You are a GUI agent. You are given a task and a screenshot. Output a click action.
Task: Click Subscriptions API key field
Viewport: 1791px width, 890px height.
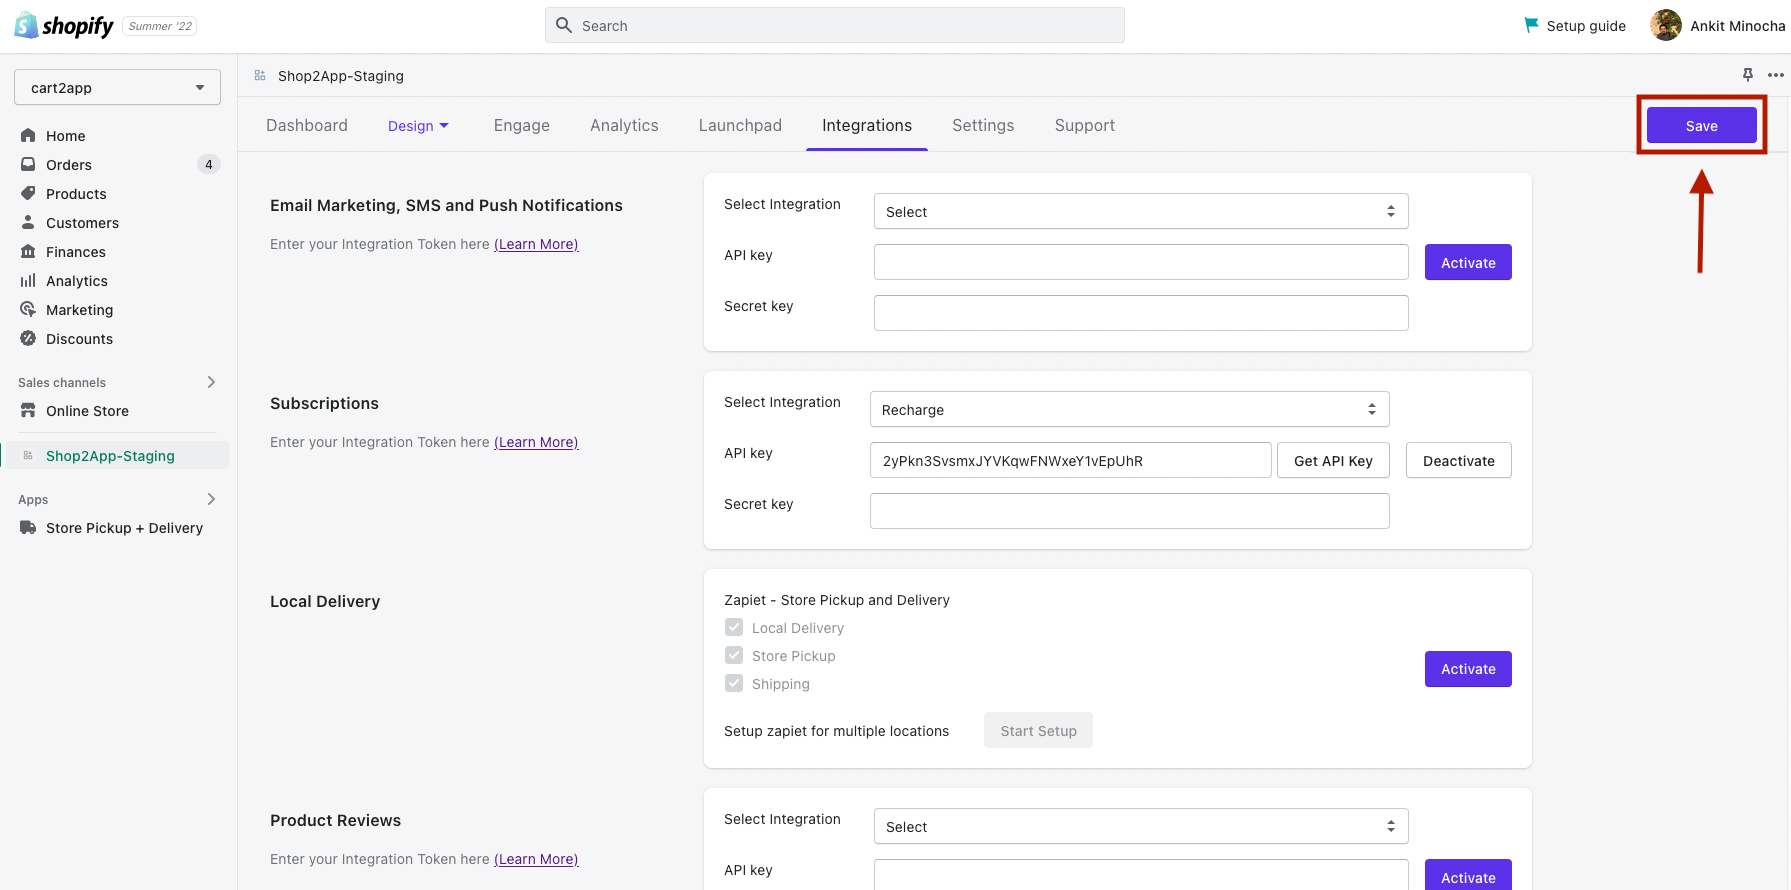(1071, 460)
